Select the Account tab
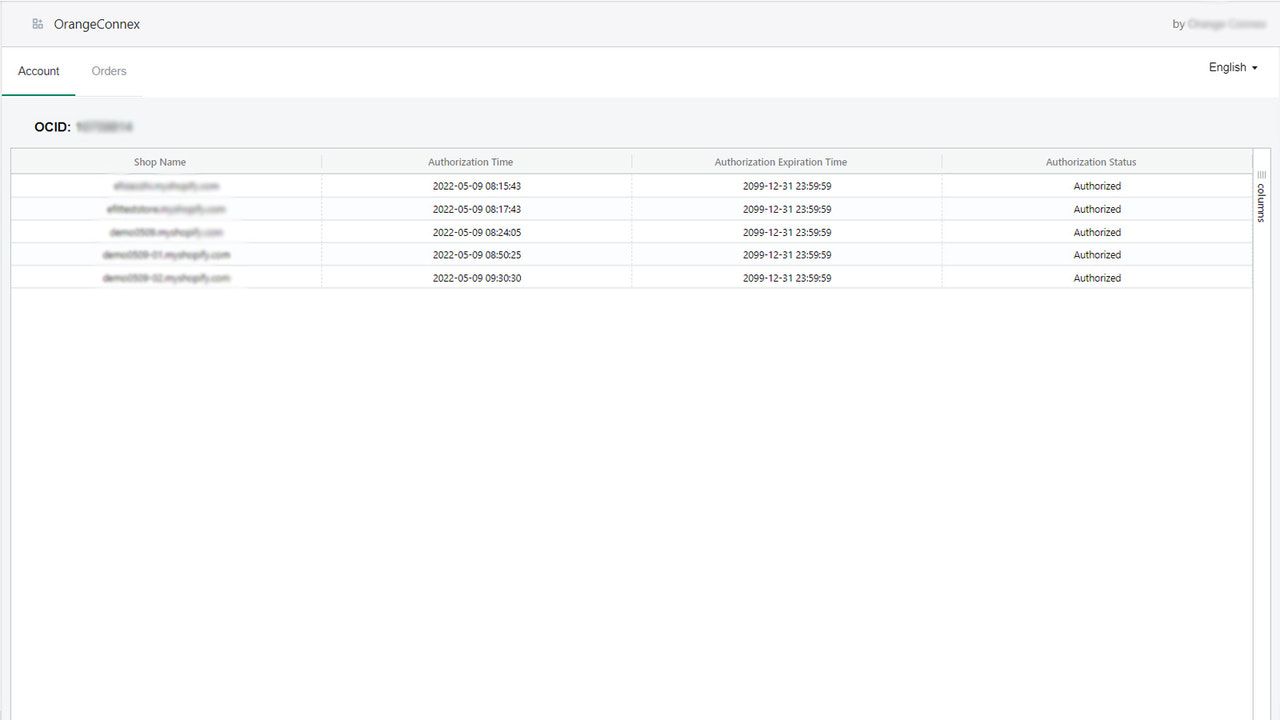The height and width of the screenshot is (720, 1280). (x=38, y=71)
